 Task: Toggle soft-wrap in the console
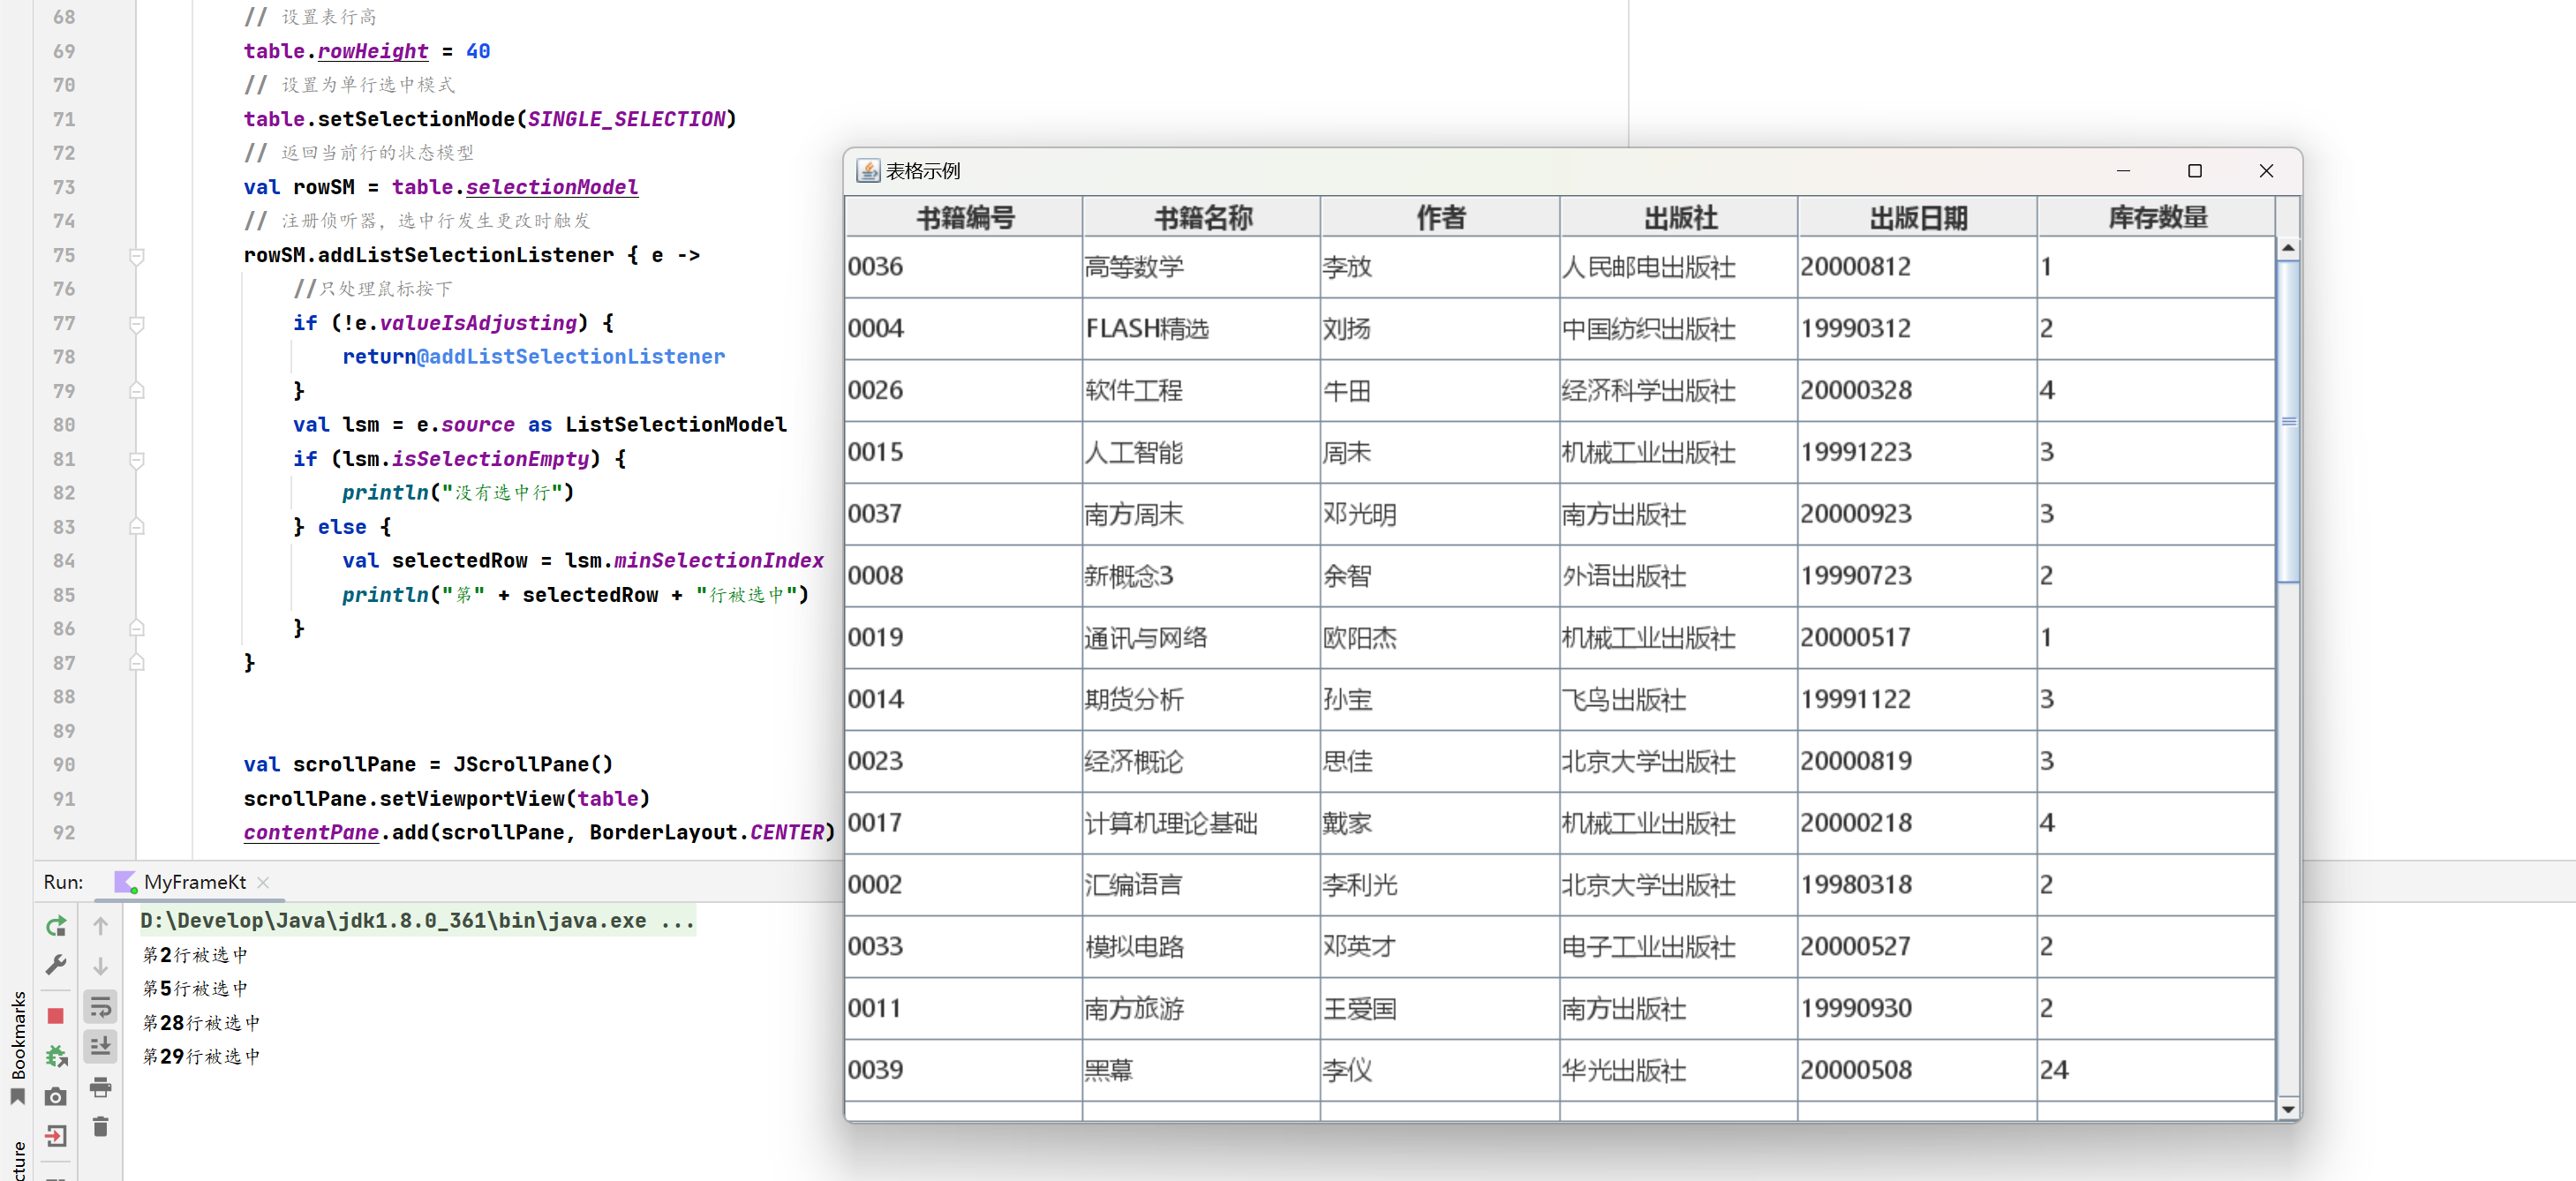(100, 1006)
